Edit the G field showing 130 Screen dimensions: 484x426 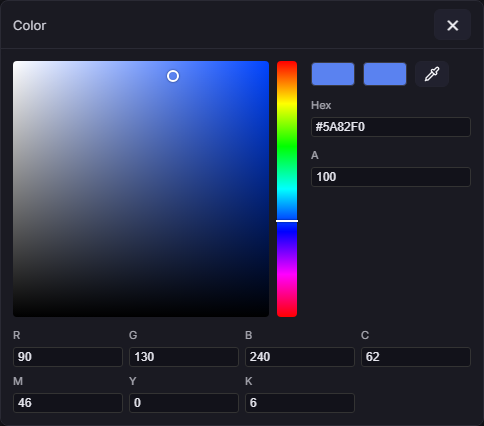[184, 357]
